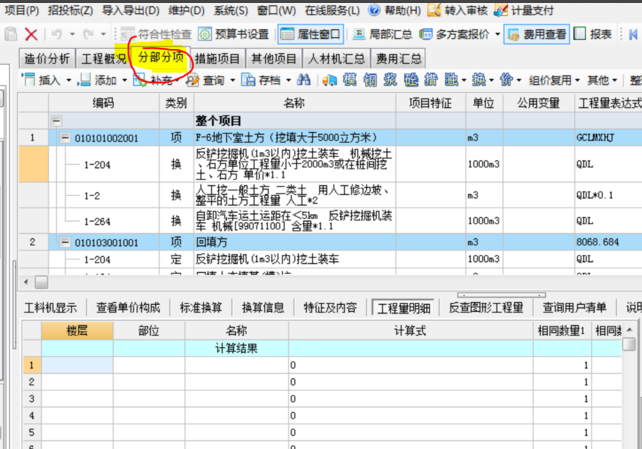642x449 pixels.
Task: Click the 计算式 cell in row 1
Action: tap(410, 365)
